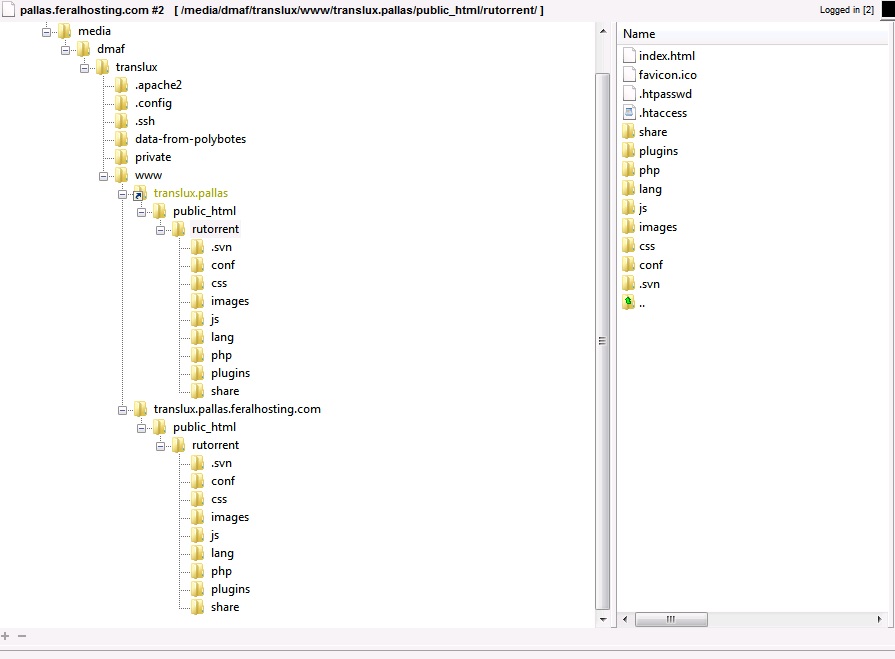Image resolution: width=895 pixels, height=659 pixels.
Task: Click the php folder icon in file list
Action: [628, 169]
